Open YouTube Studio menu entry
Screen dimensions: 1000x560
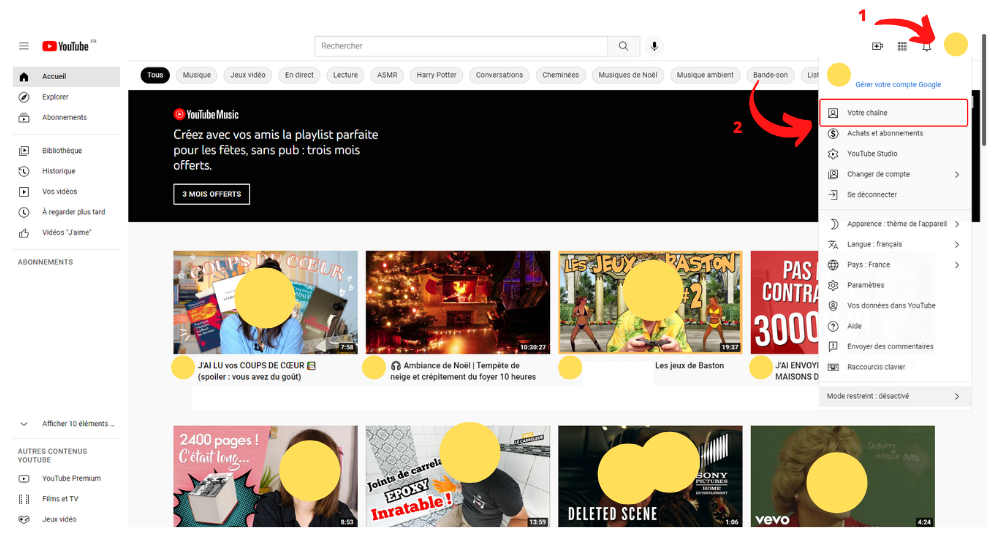coord(894,154)
